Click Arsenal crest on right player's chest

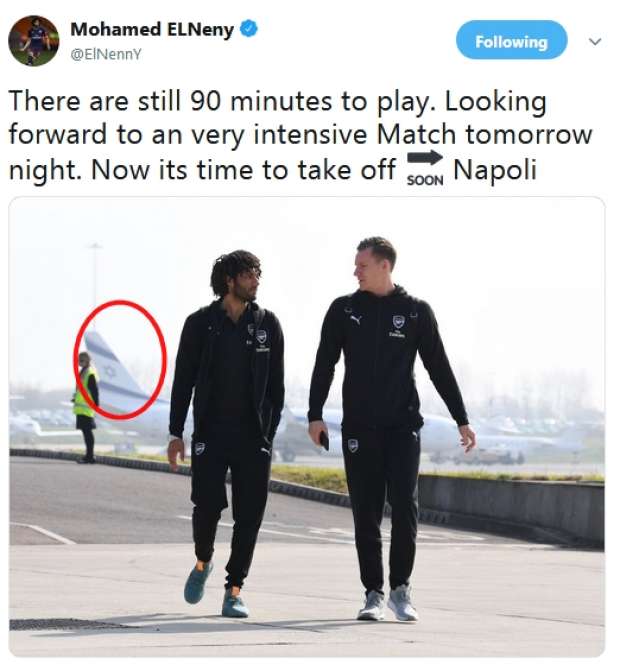[x=398, y=321]
